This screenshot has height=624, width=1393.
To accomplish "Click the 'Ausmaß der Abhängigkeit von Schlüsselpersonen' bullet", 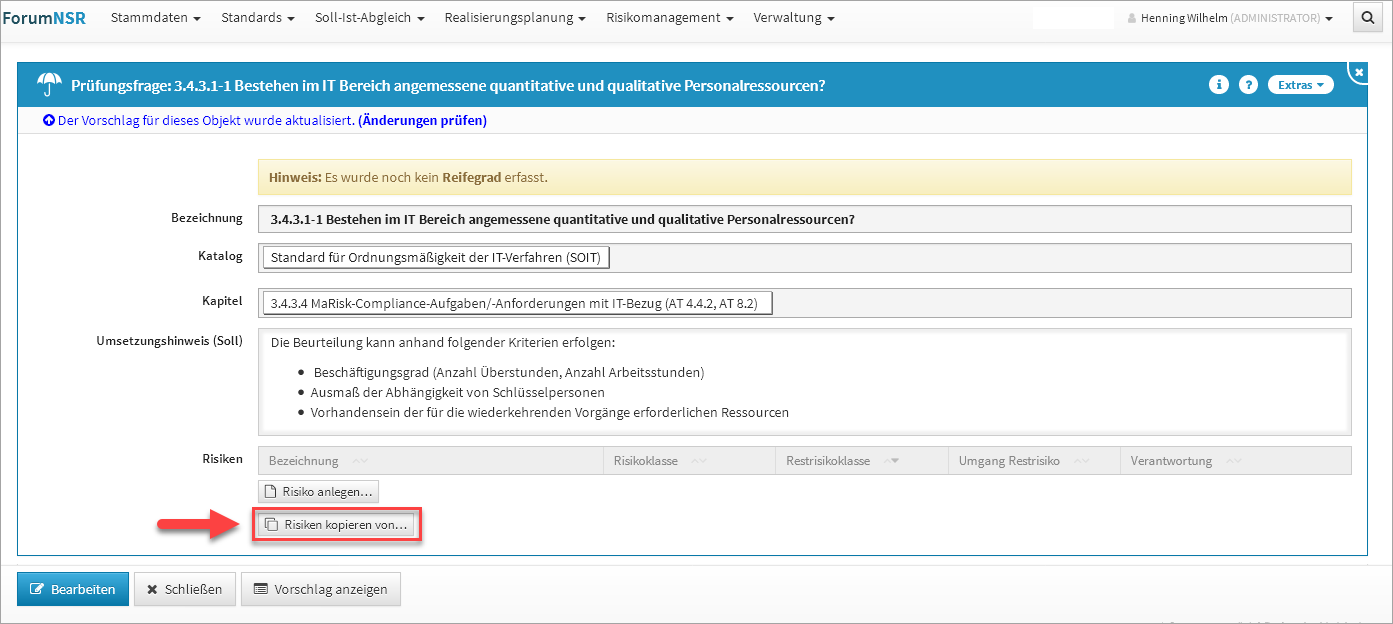I will (457, 392).
